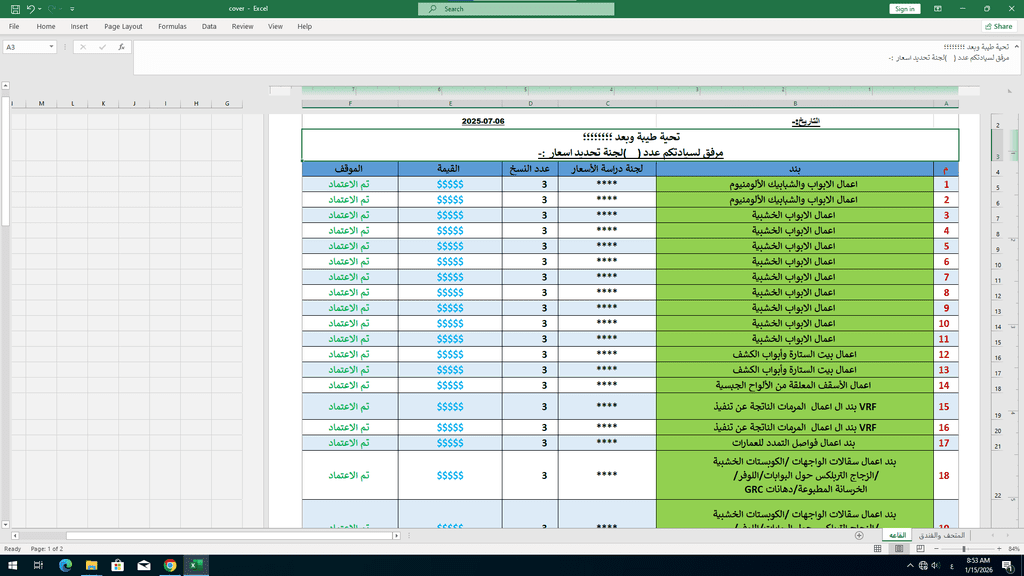
Task: Open the Page Layout ribbon tab
Action: coord(123,27)
